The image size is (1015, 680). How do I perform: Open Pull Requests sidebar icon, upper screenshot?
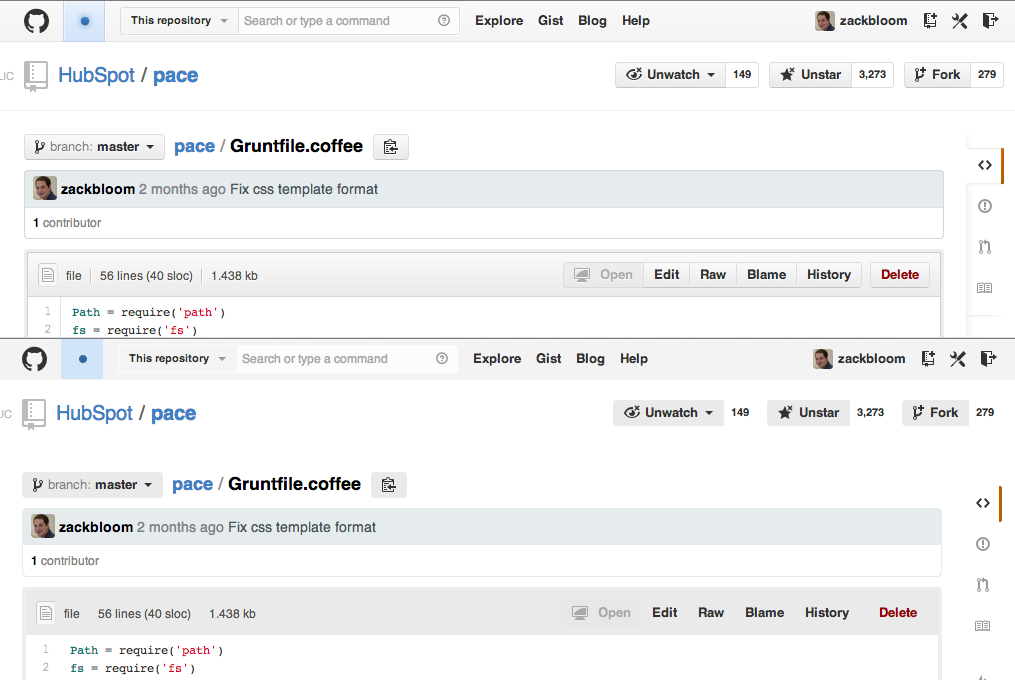pos(985,247)
